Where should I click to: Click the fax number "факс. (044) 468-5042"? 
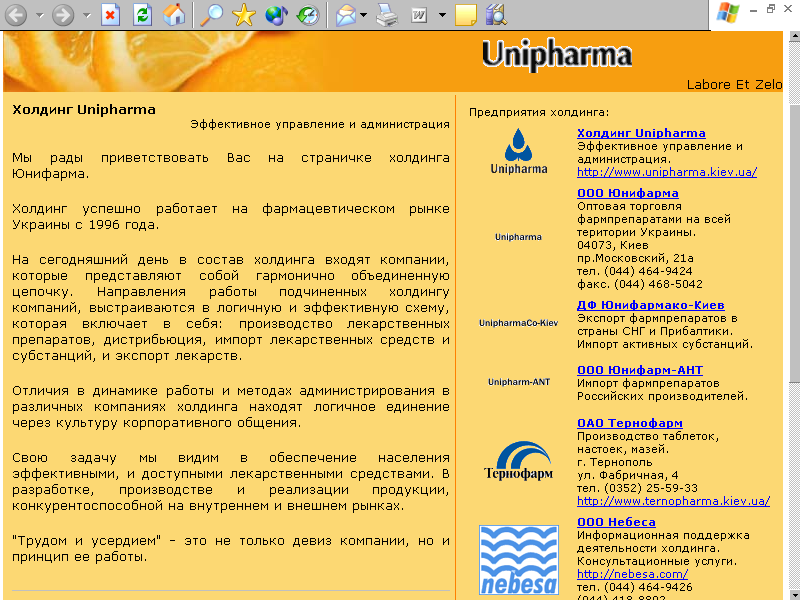(x=640, y=284)
